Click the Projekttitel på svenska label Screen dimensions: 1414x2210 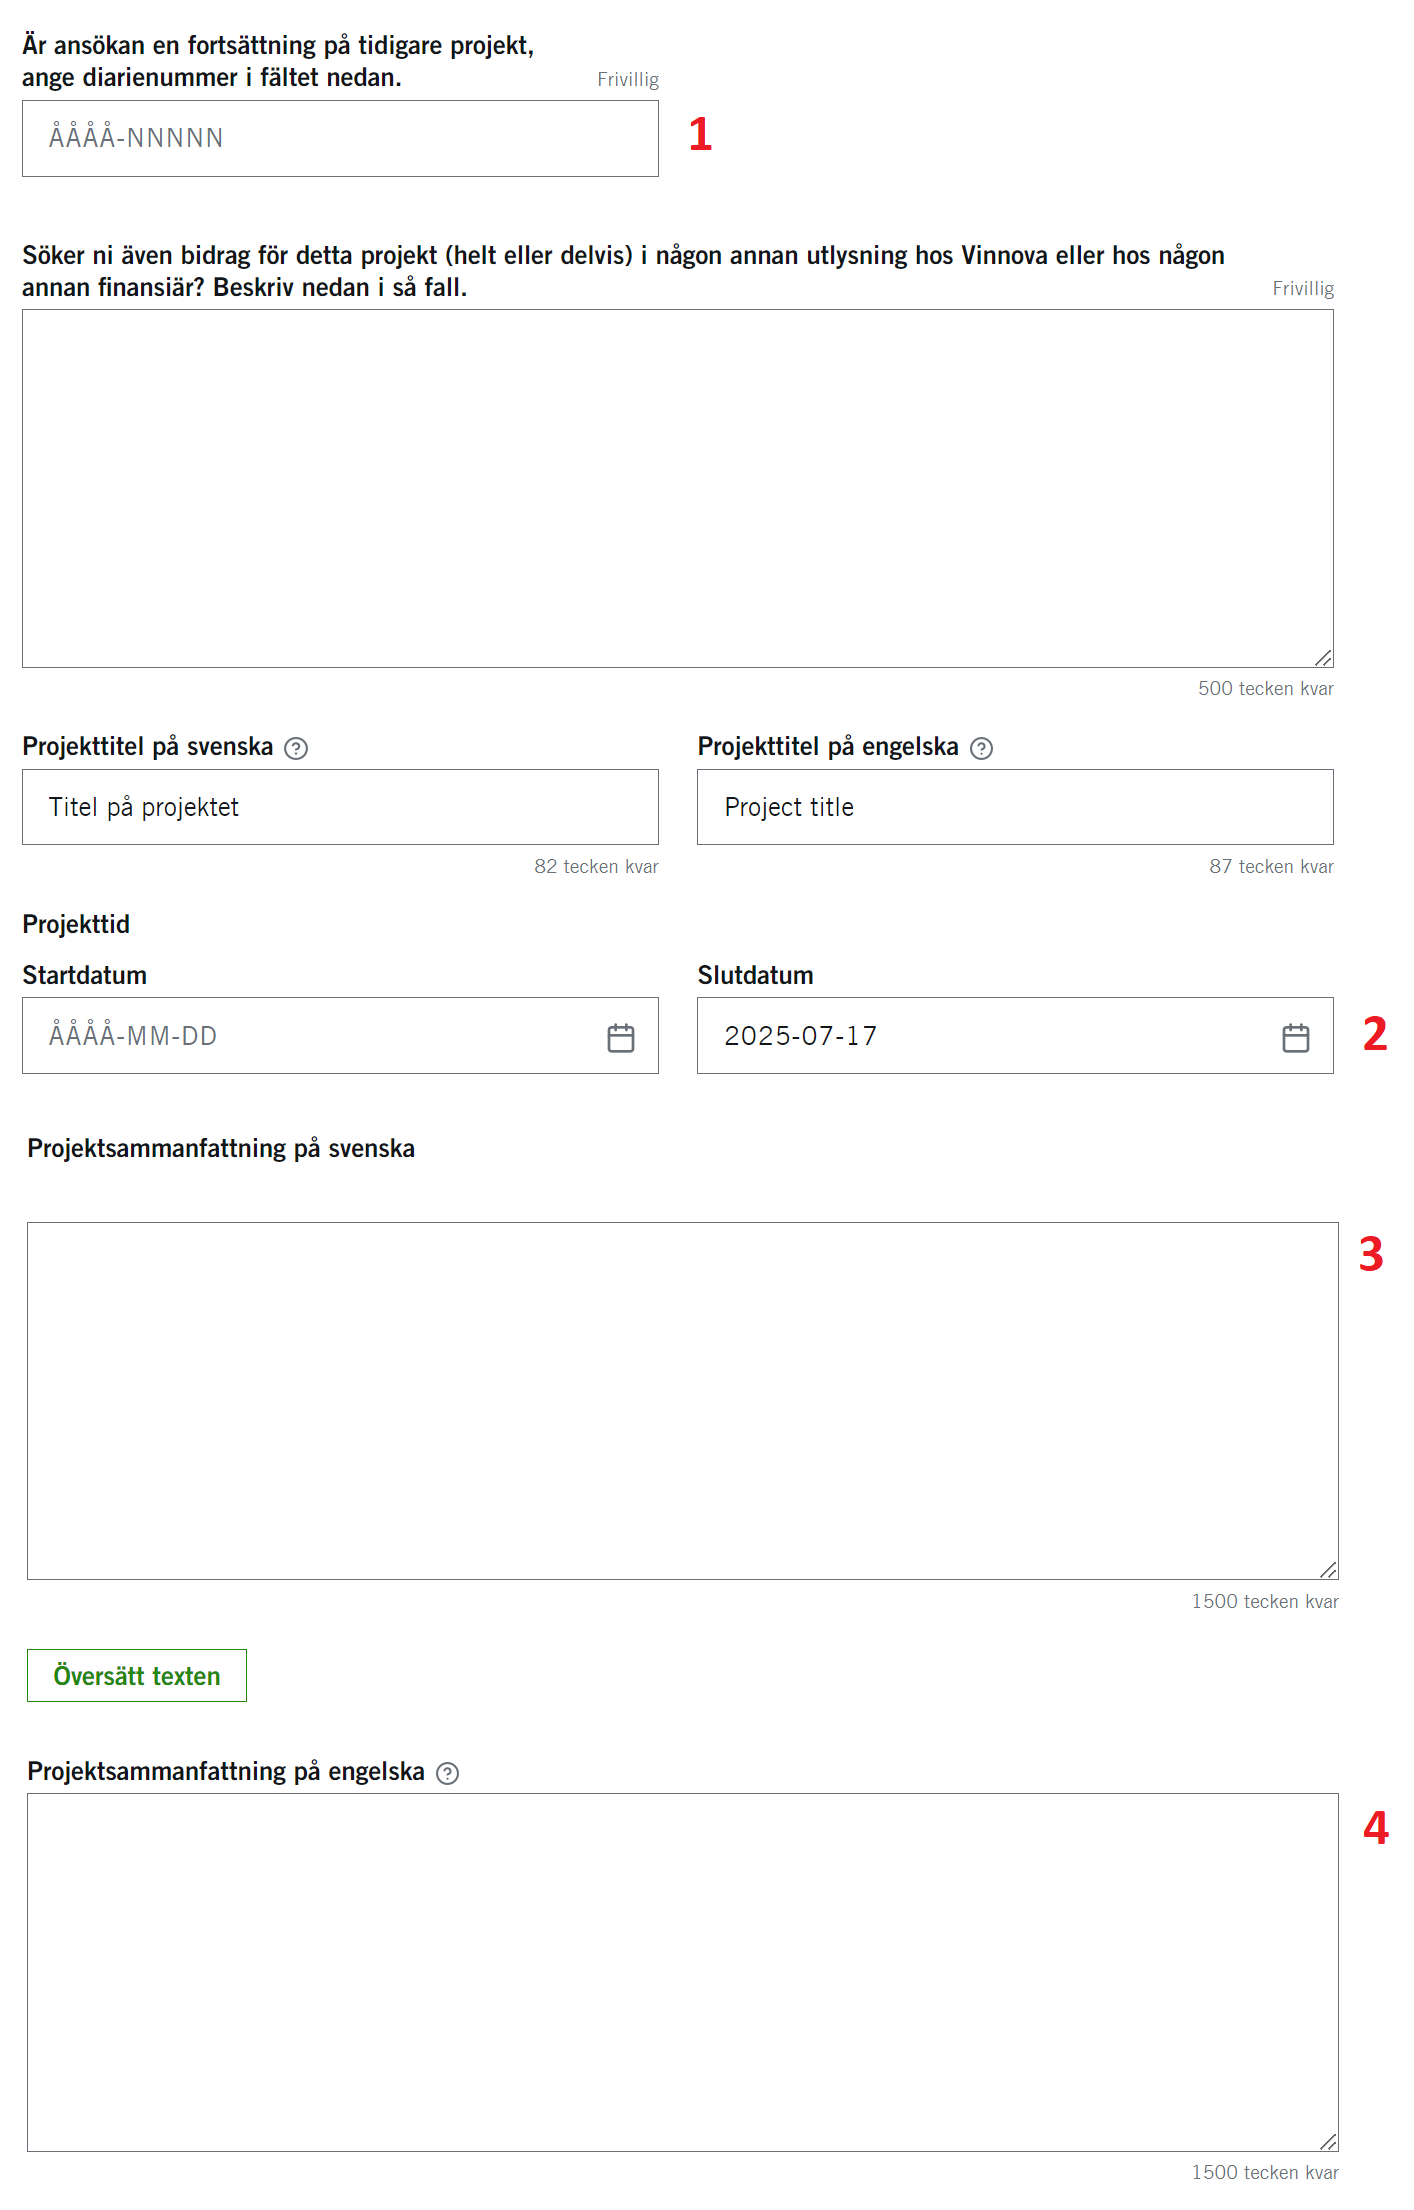pyautogui.click(x=148, y=747)
